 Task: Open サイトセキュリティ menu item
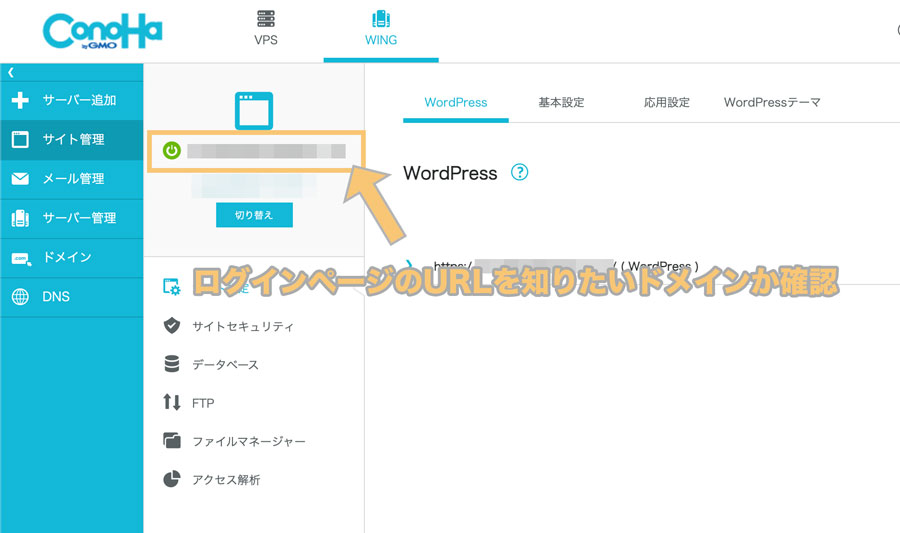[x=243, y=326]
